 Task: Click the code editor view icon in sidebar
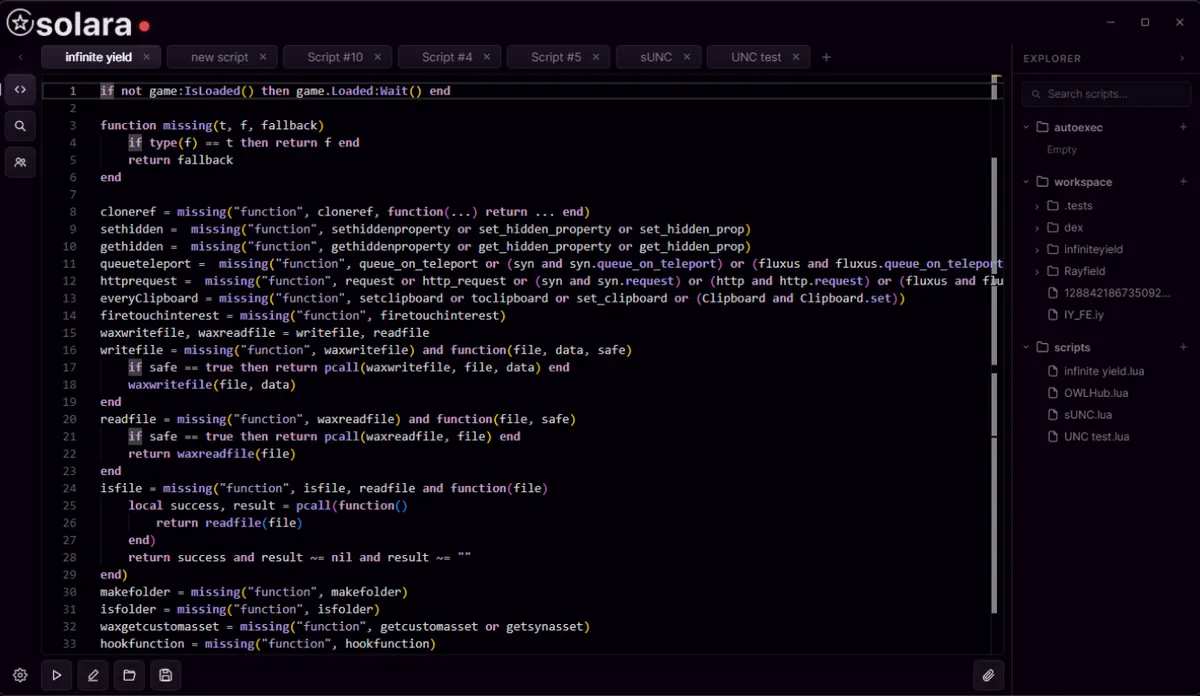(x=20, y=90)
